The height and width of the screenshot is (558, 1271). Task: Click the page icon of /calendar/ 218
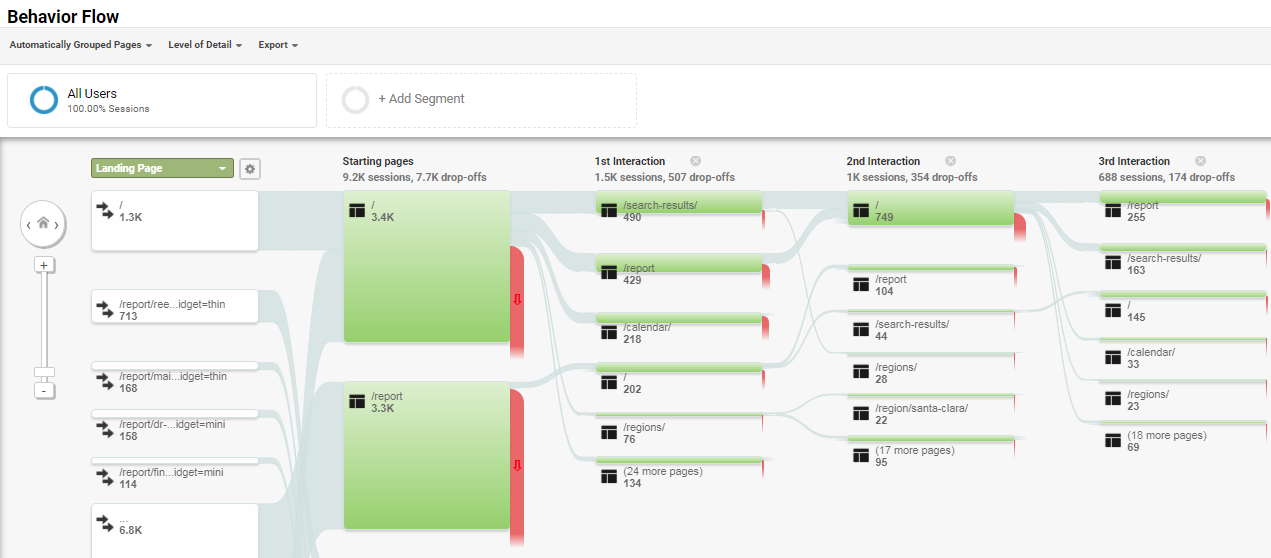[x=608, y=332]
